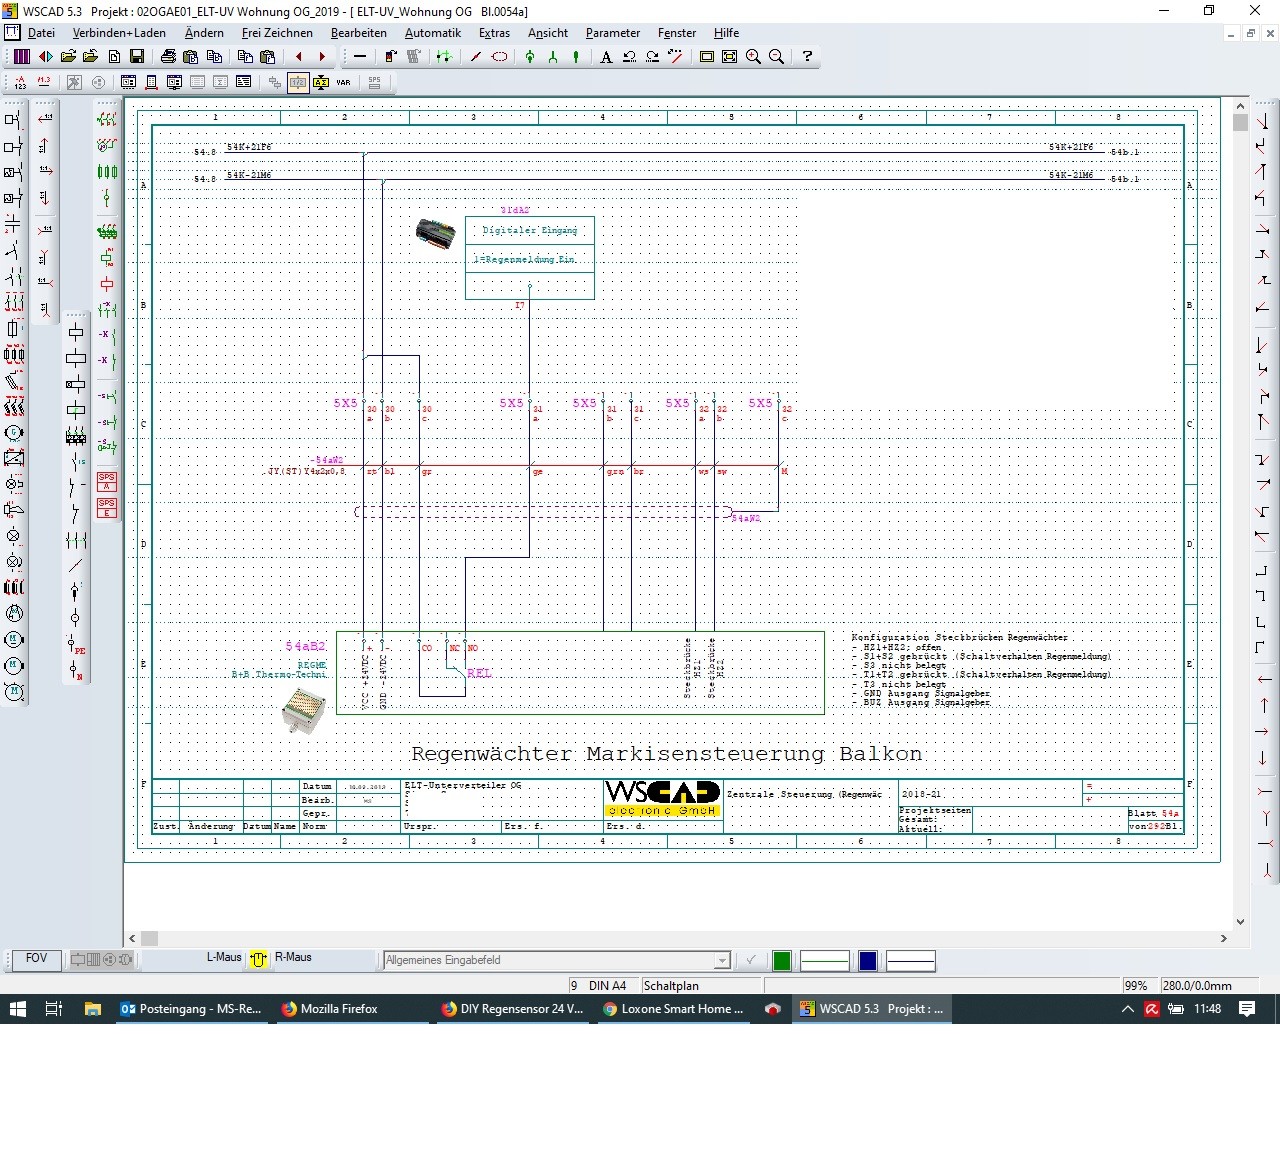The height and width of the screenshot is (1151, 1280).
Task: Select the Text tool 'A' icon
Action: [x=605, y=57]
